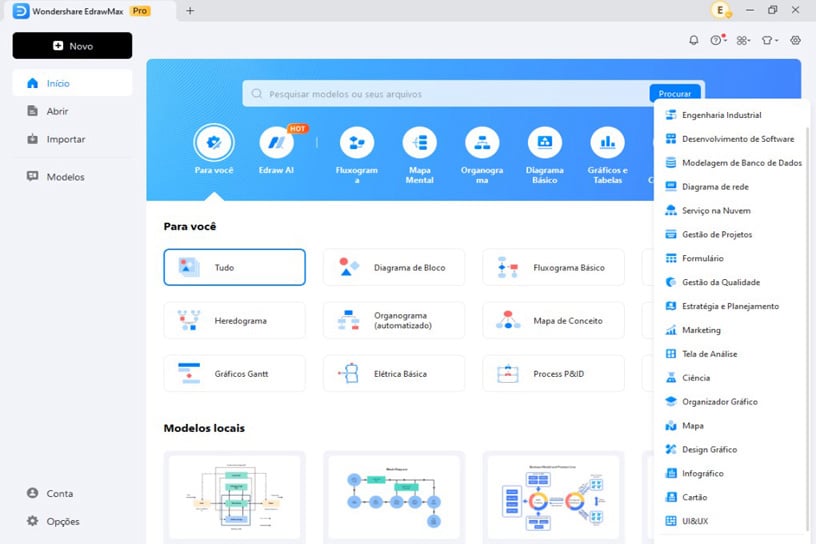Open the shirt theme dropdown

click(x=770, y=40)
